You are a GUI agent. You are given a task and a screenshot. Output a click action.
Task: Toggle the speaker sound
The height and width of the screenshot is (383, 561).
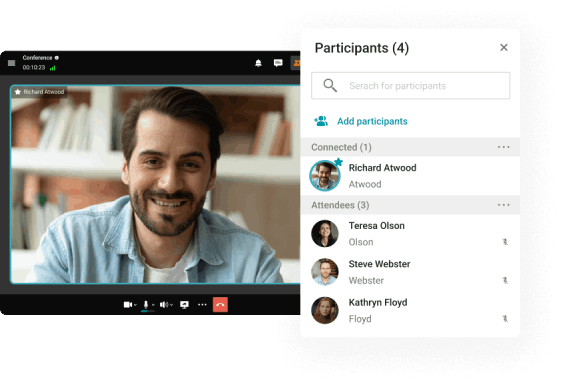(x=164, y=305)
